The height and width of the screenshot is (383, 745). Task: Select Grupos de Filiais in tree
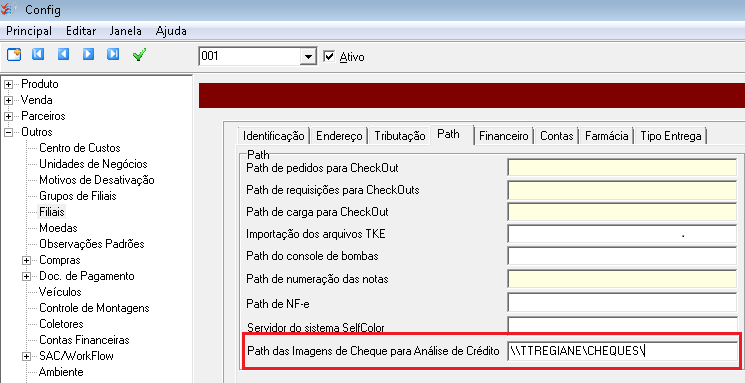78,196
